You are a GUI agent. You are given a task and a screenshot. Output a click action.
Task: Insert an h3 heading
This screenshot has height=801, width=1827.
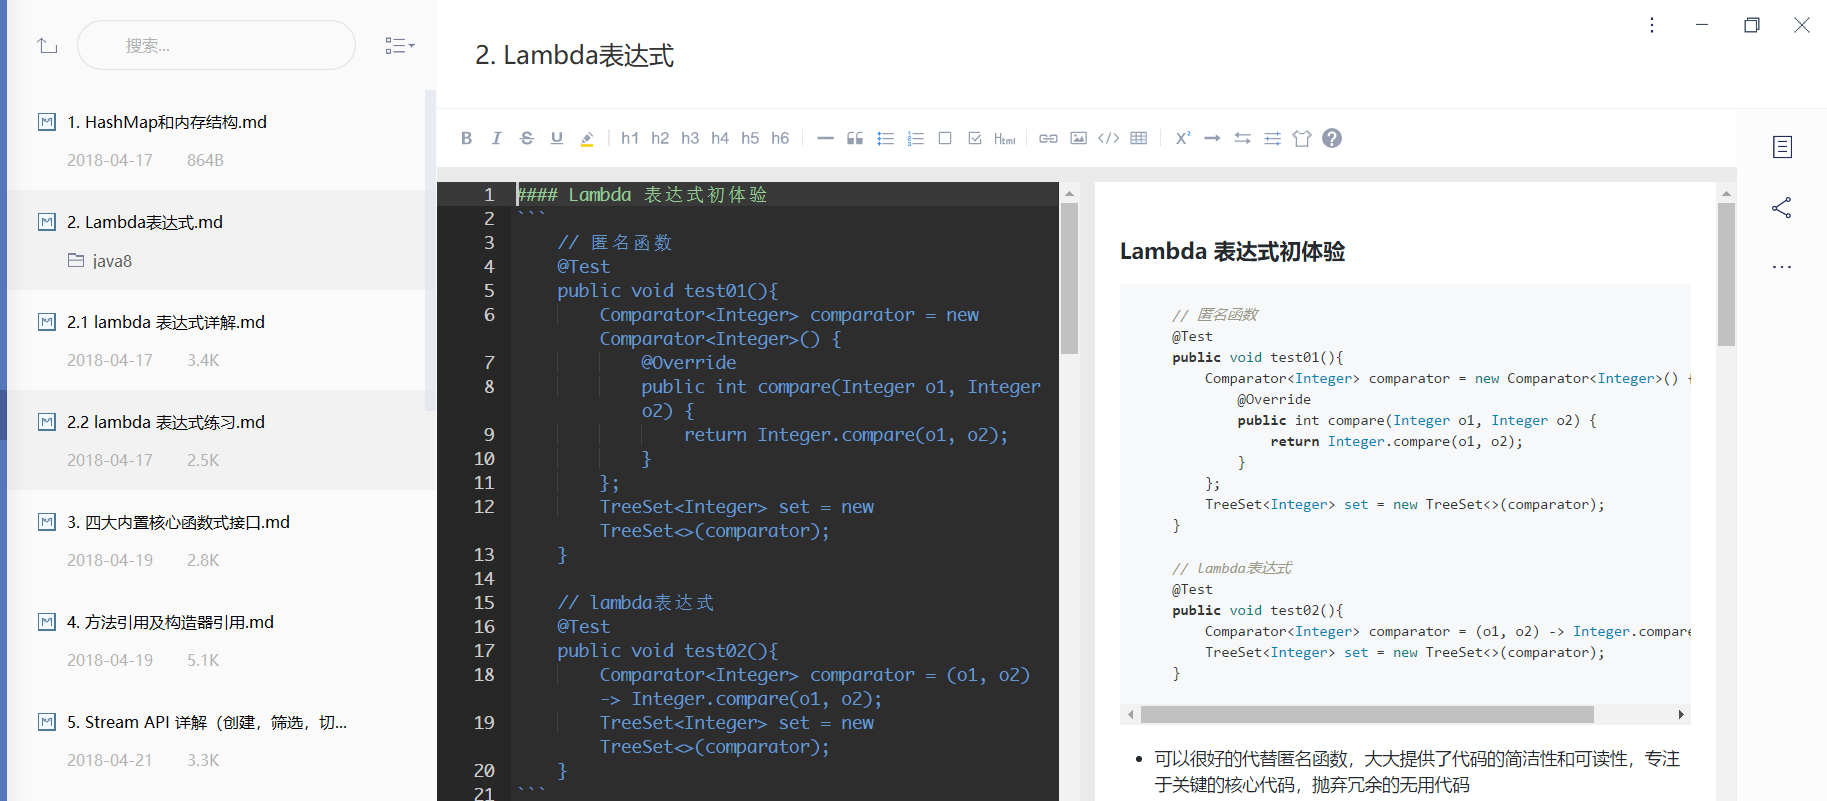point(690,138)
